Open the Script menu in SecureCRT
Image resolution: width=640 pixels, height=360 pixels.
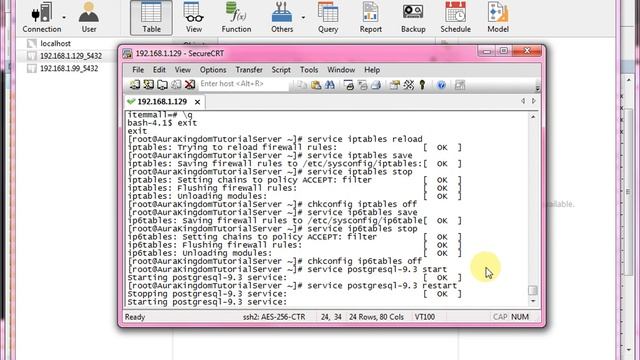(281, 70)
